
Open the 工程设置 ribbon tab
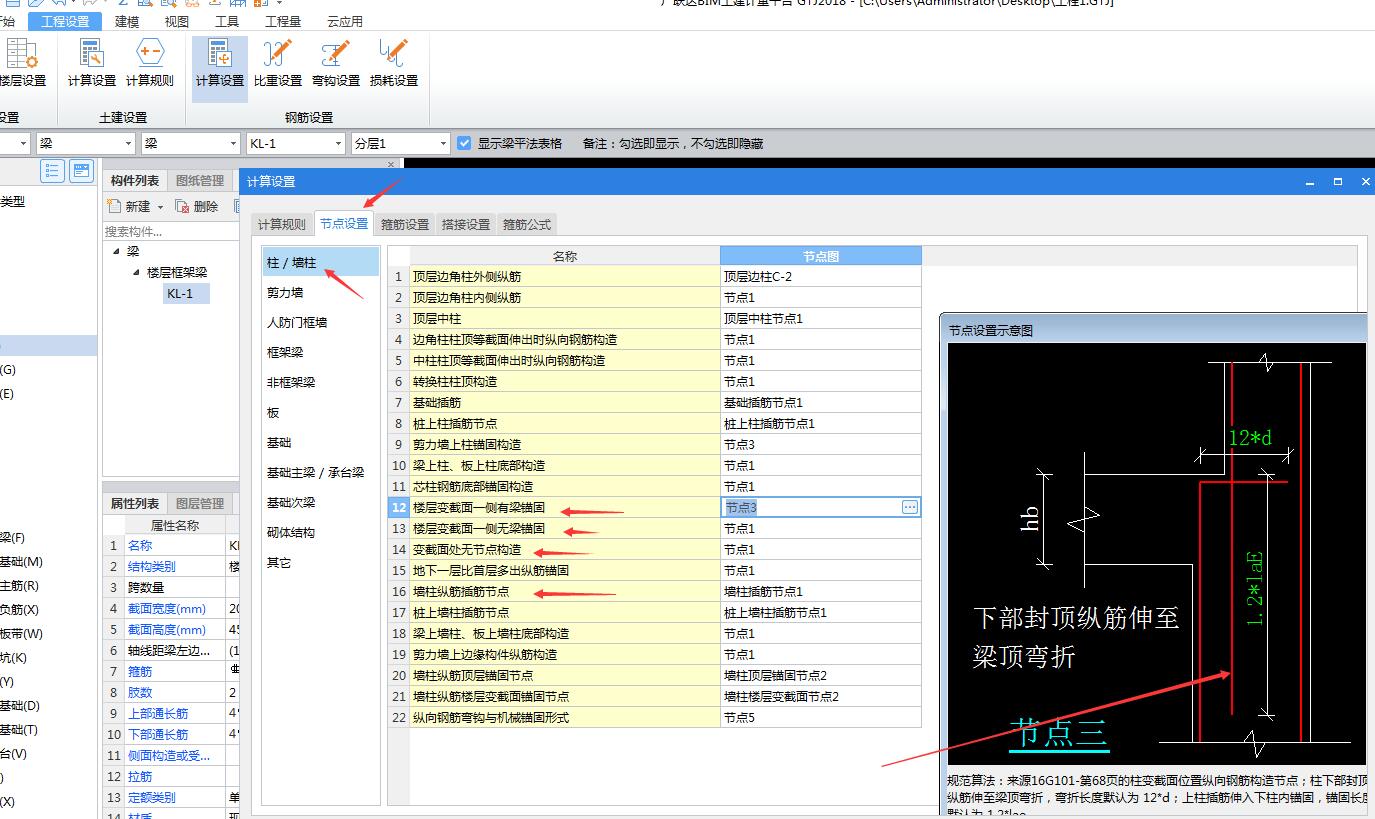pyautogui.click(x=65, y=21)
